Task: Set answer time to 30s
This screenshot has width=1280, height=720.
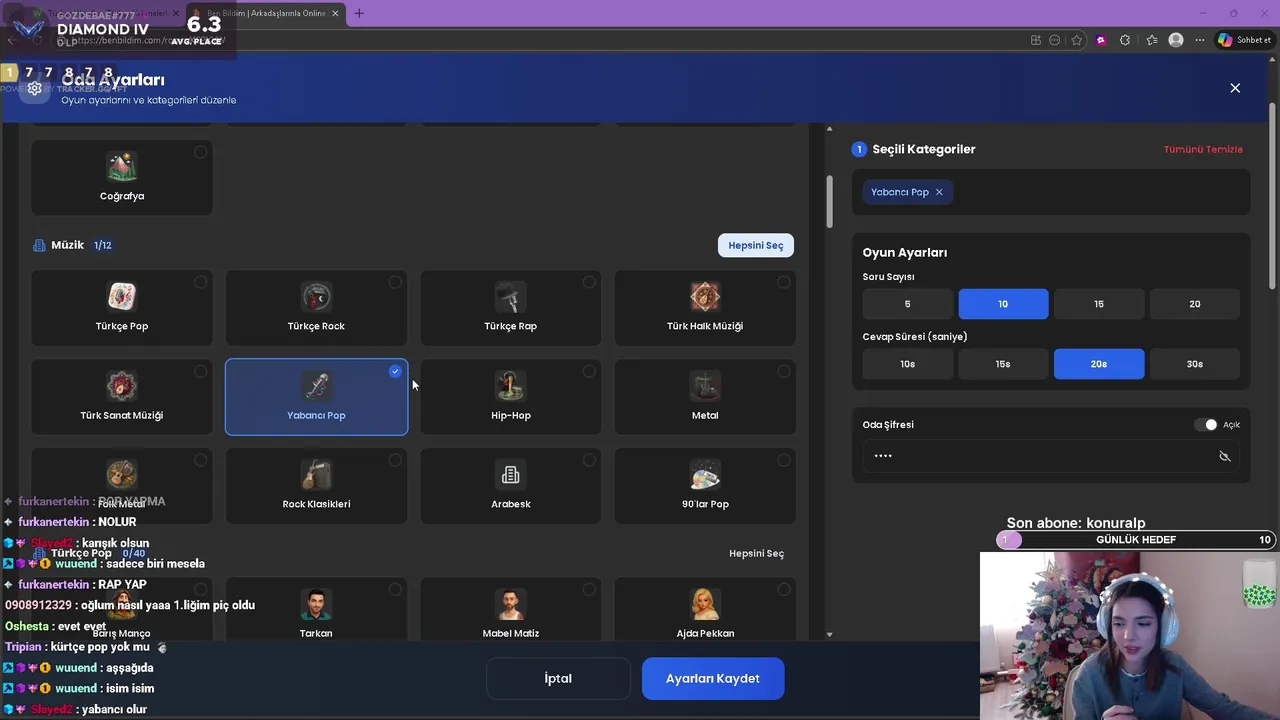Action: click(1195, 364)
